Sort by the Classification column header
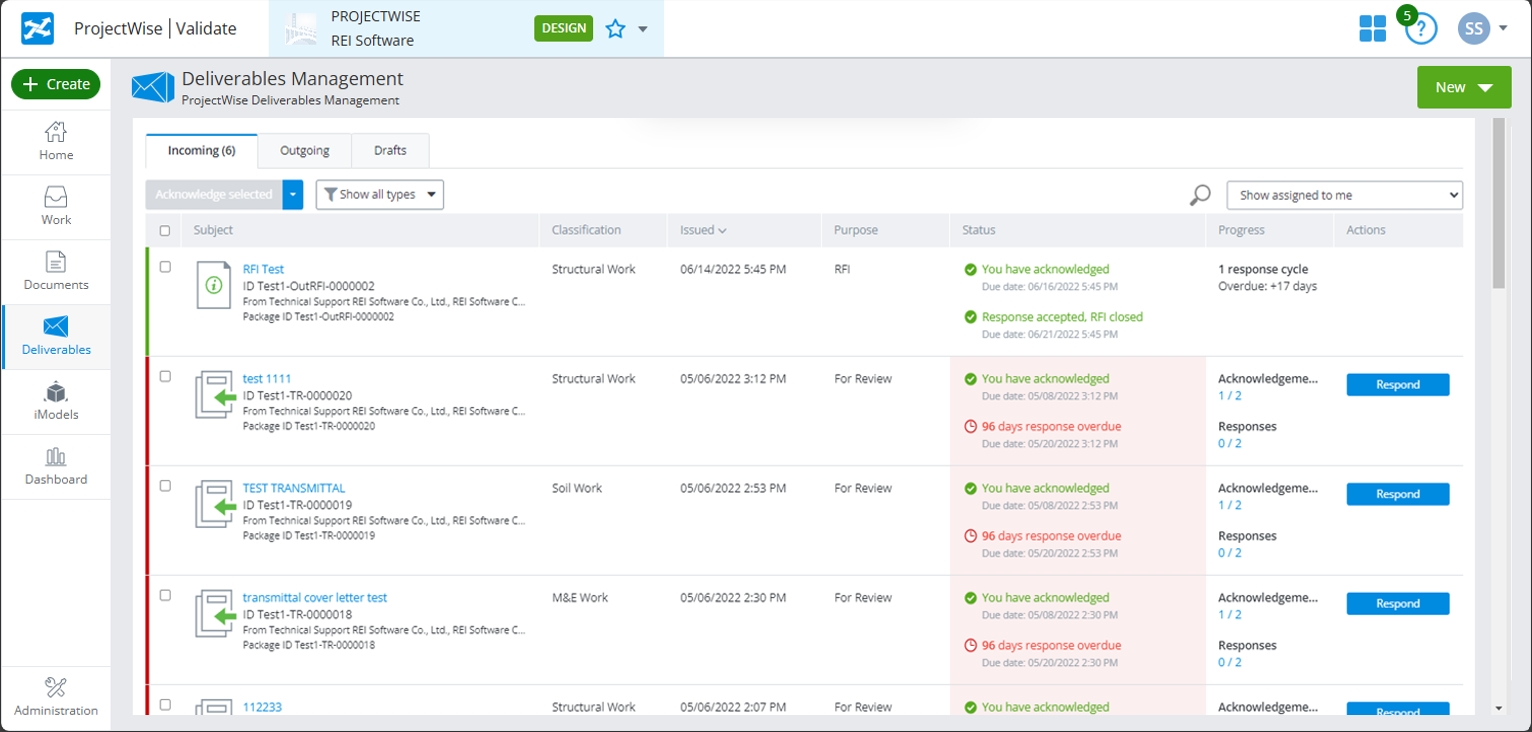 pyautogui.click(x=586, y=230)
